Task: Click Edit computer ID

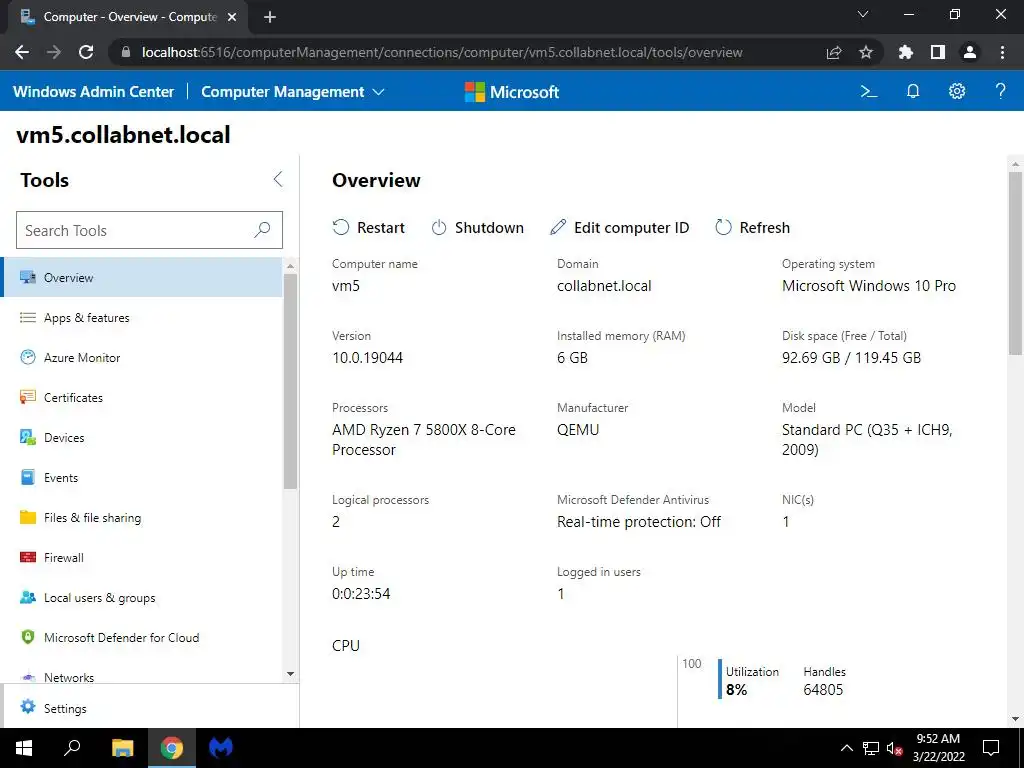Action: [620, 227]
